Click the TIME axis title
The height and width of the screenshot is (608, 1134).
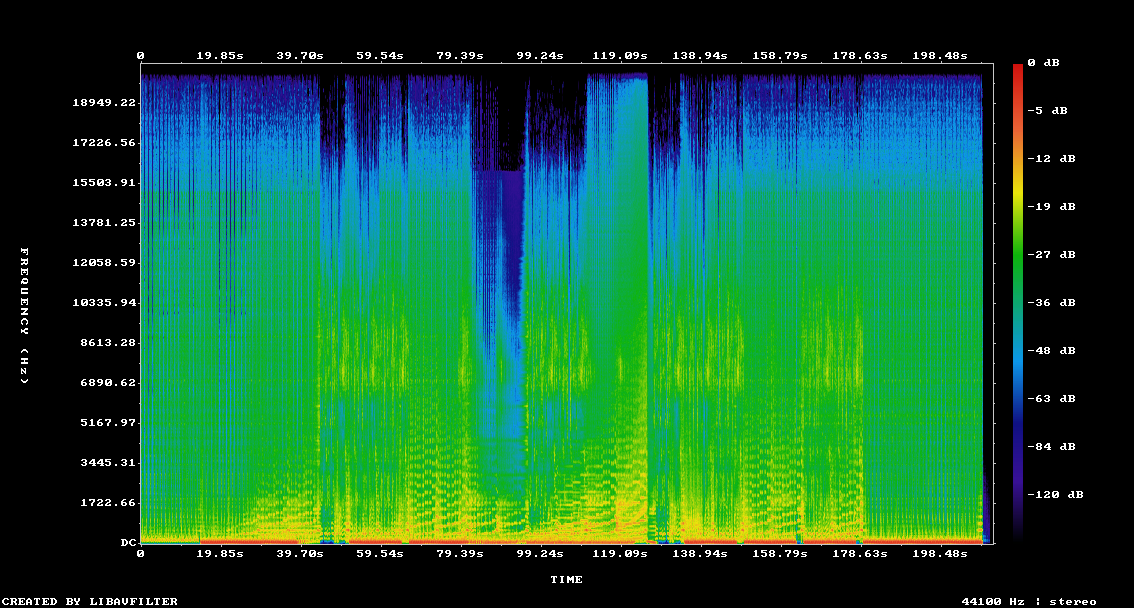point(566,579)
